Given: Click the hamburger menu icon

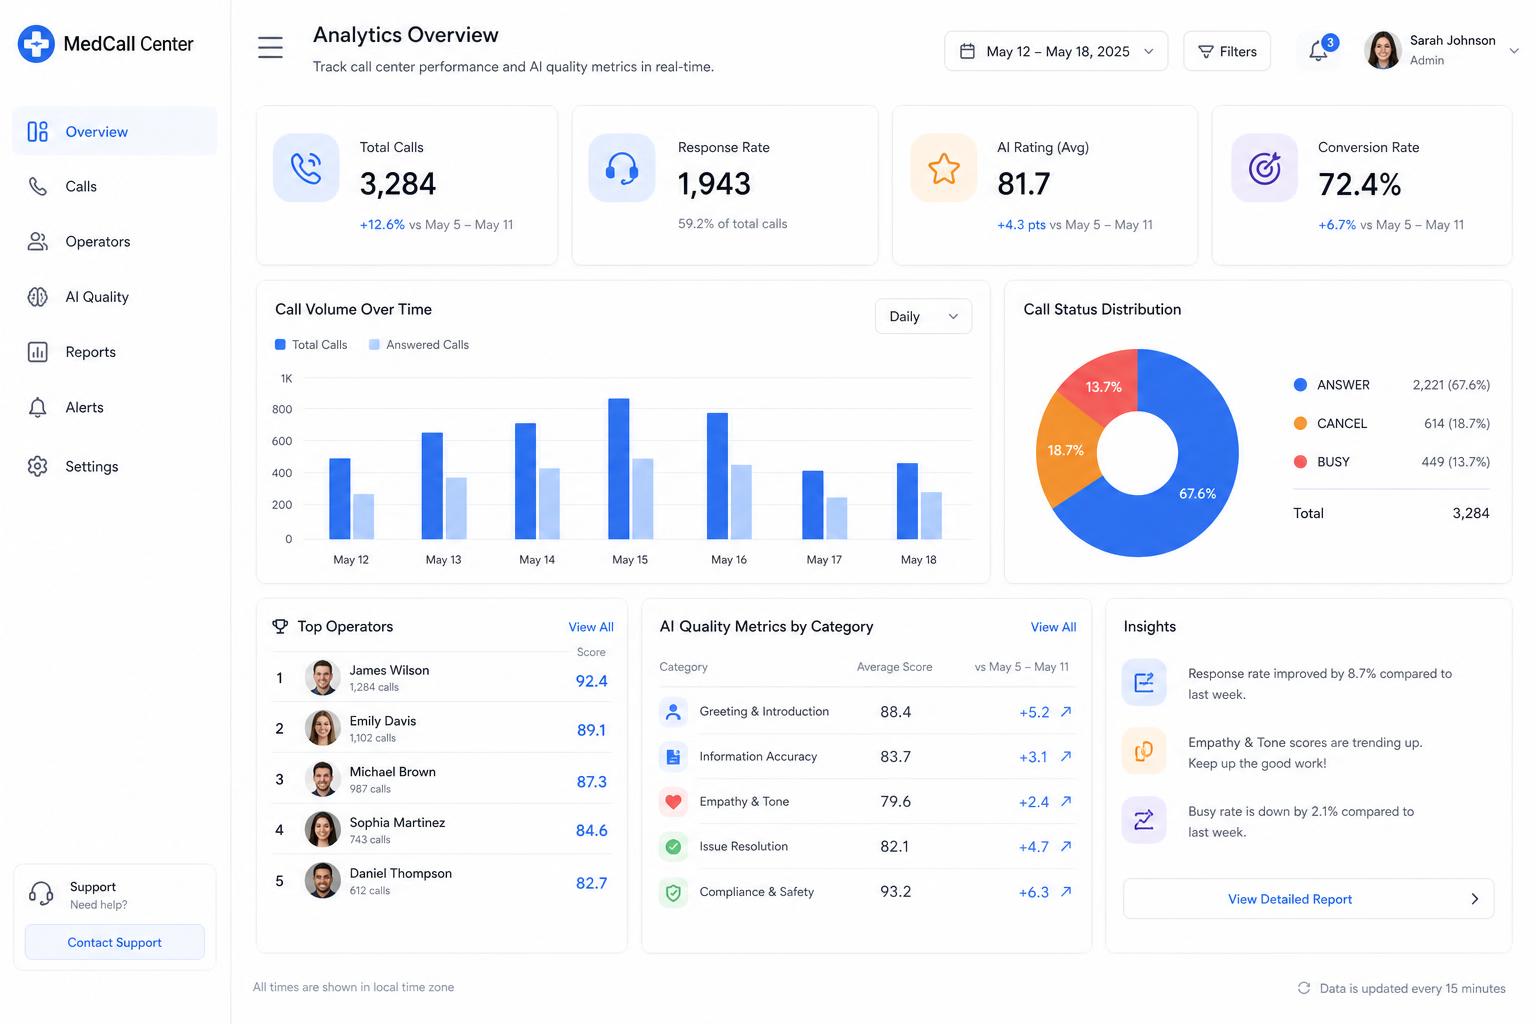Looking at the screenshot, I should pos(270,47).
